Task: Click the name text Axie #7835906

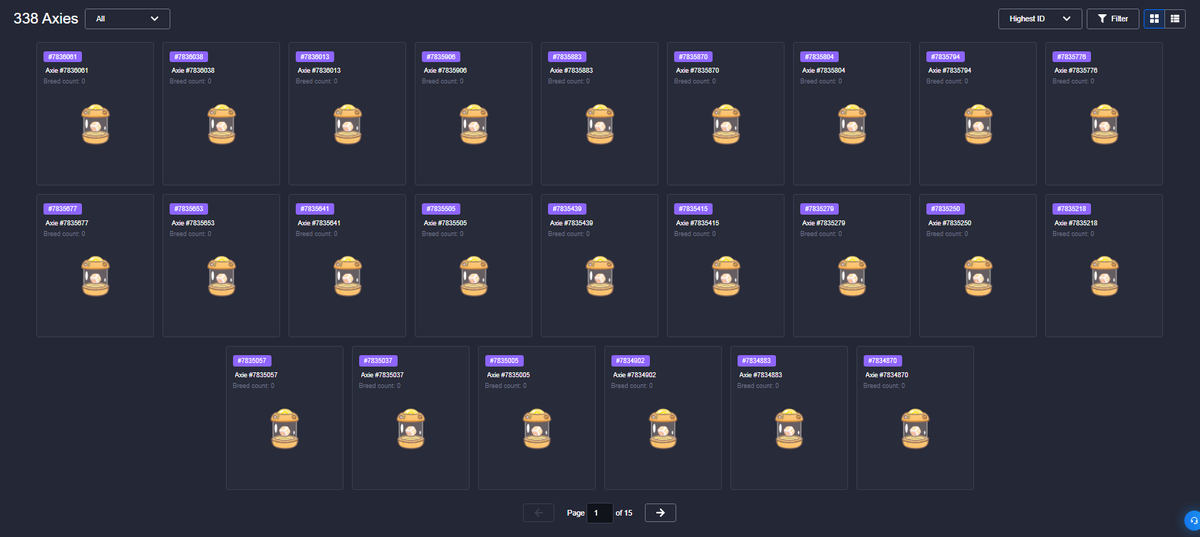Action: pos(444,71)
